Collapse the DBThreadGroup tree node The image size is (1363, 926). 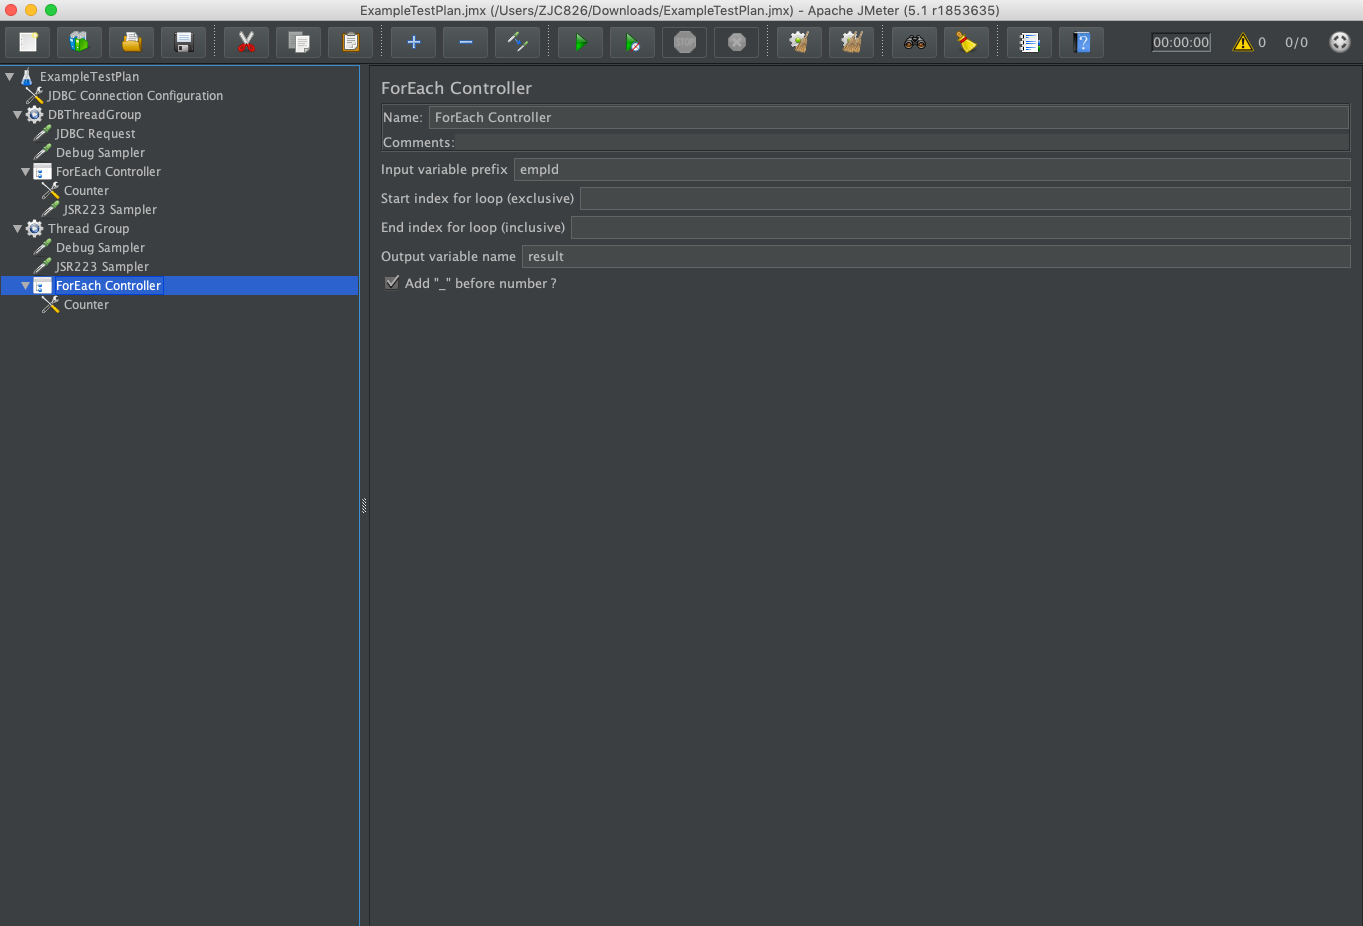(17, 114)
